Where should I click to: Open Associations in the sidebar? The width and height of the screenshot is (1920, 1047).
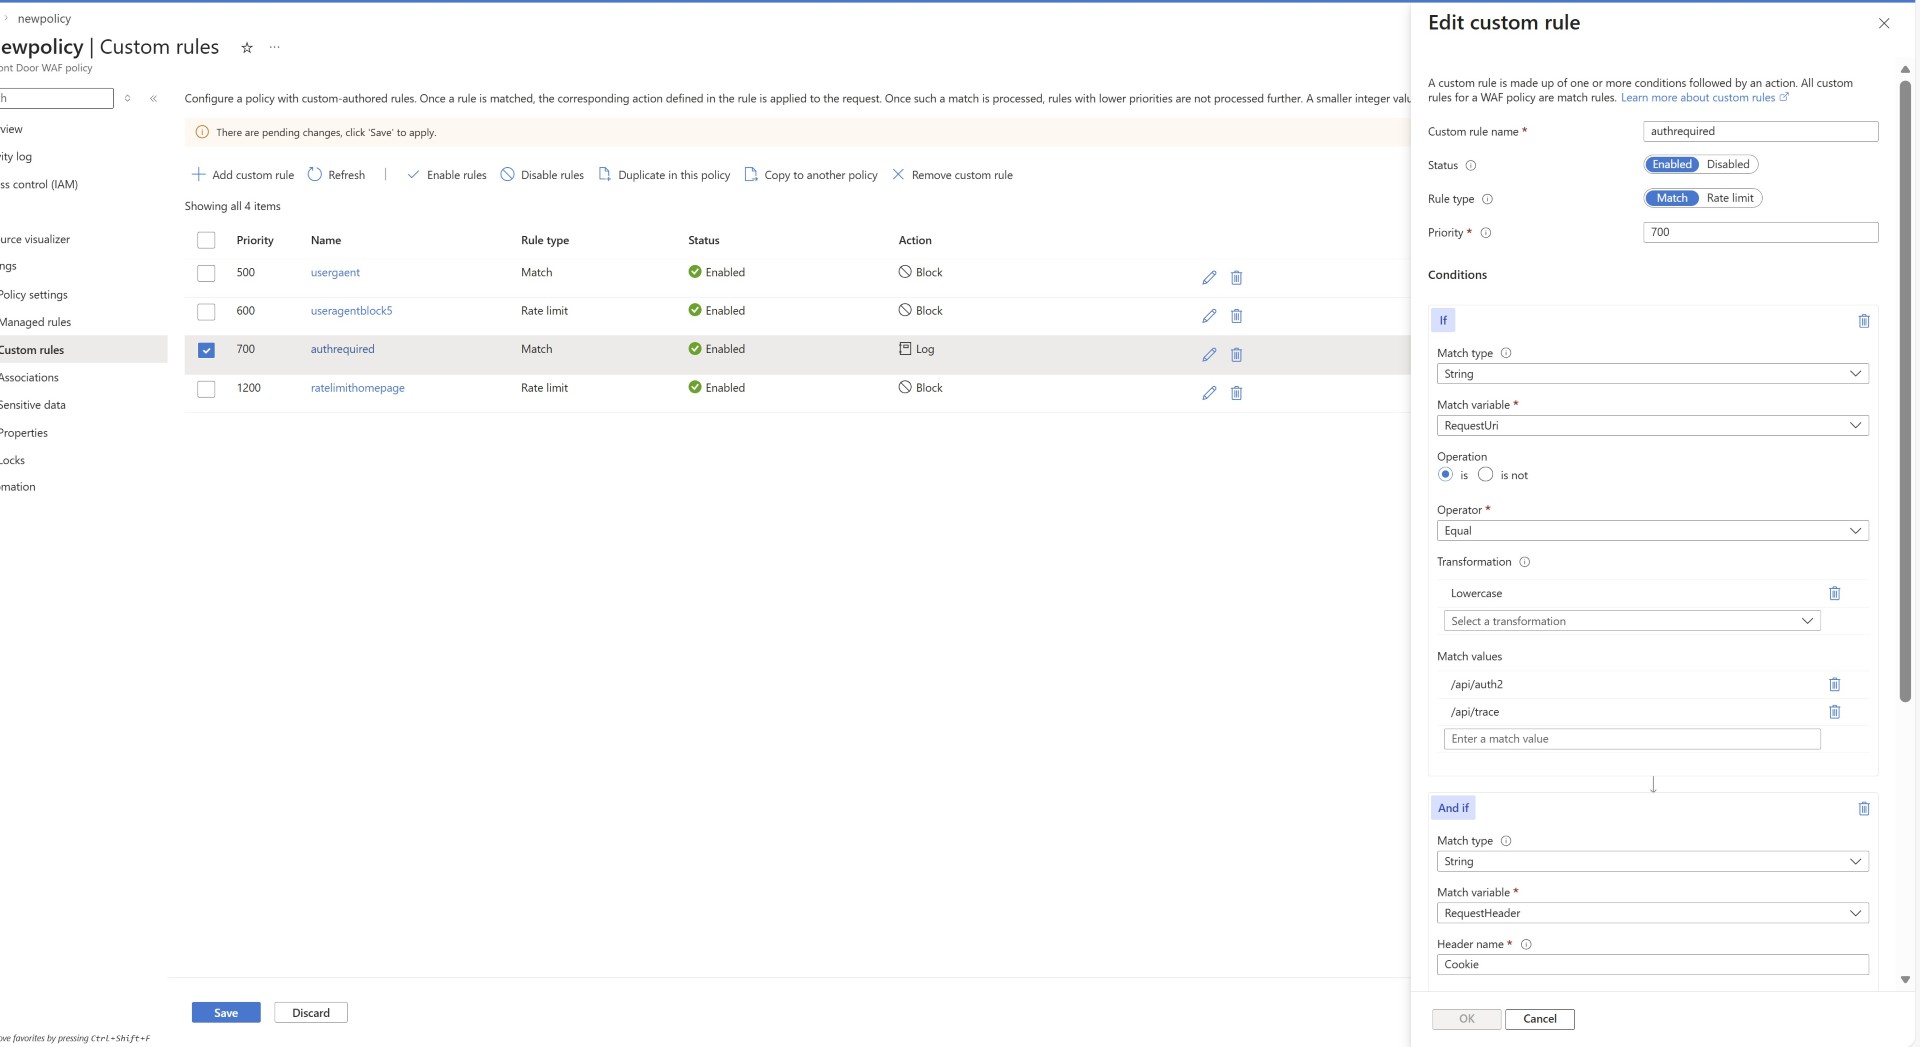pyautogui.click(x=30, y=378)
